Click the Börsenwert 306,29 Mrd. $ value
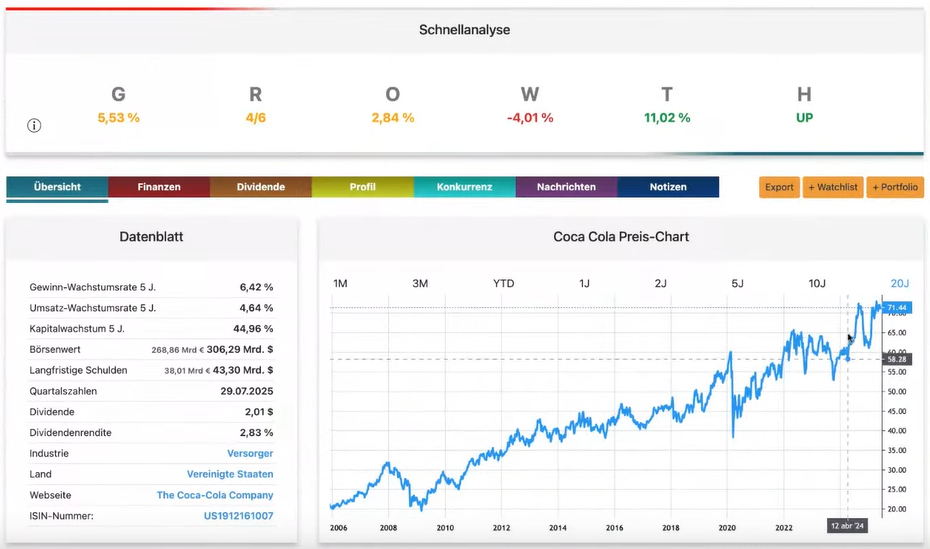Image resolution: width=930 pixels, height=549 pixels. pos(240,349)
